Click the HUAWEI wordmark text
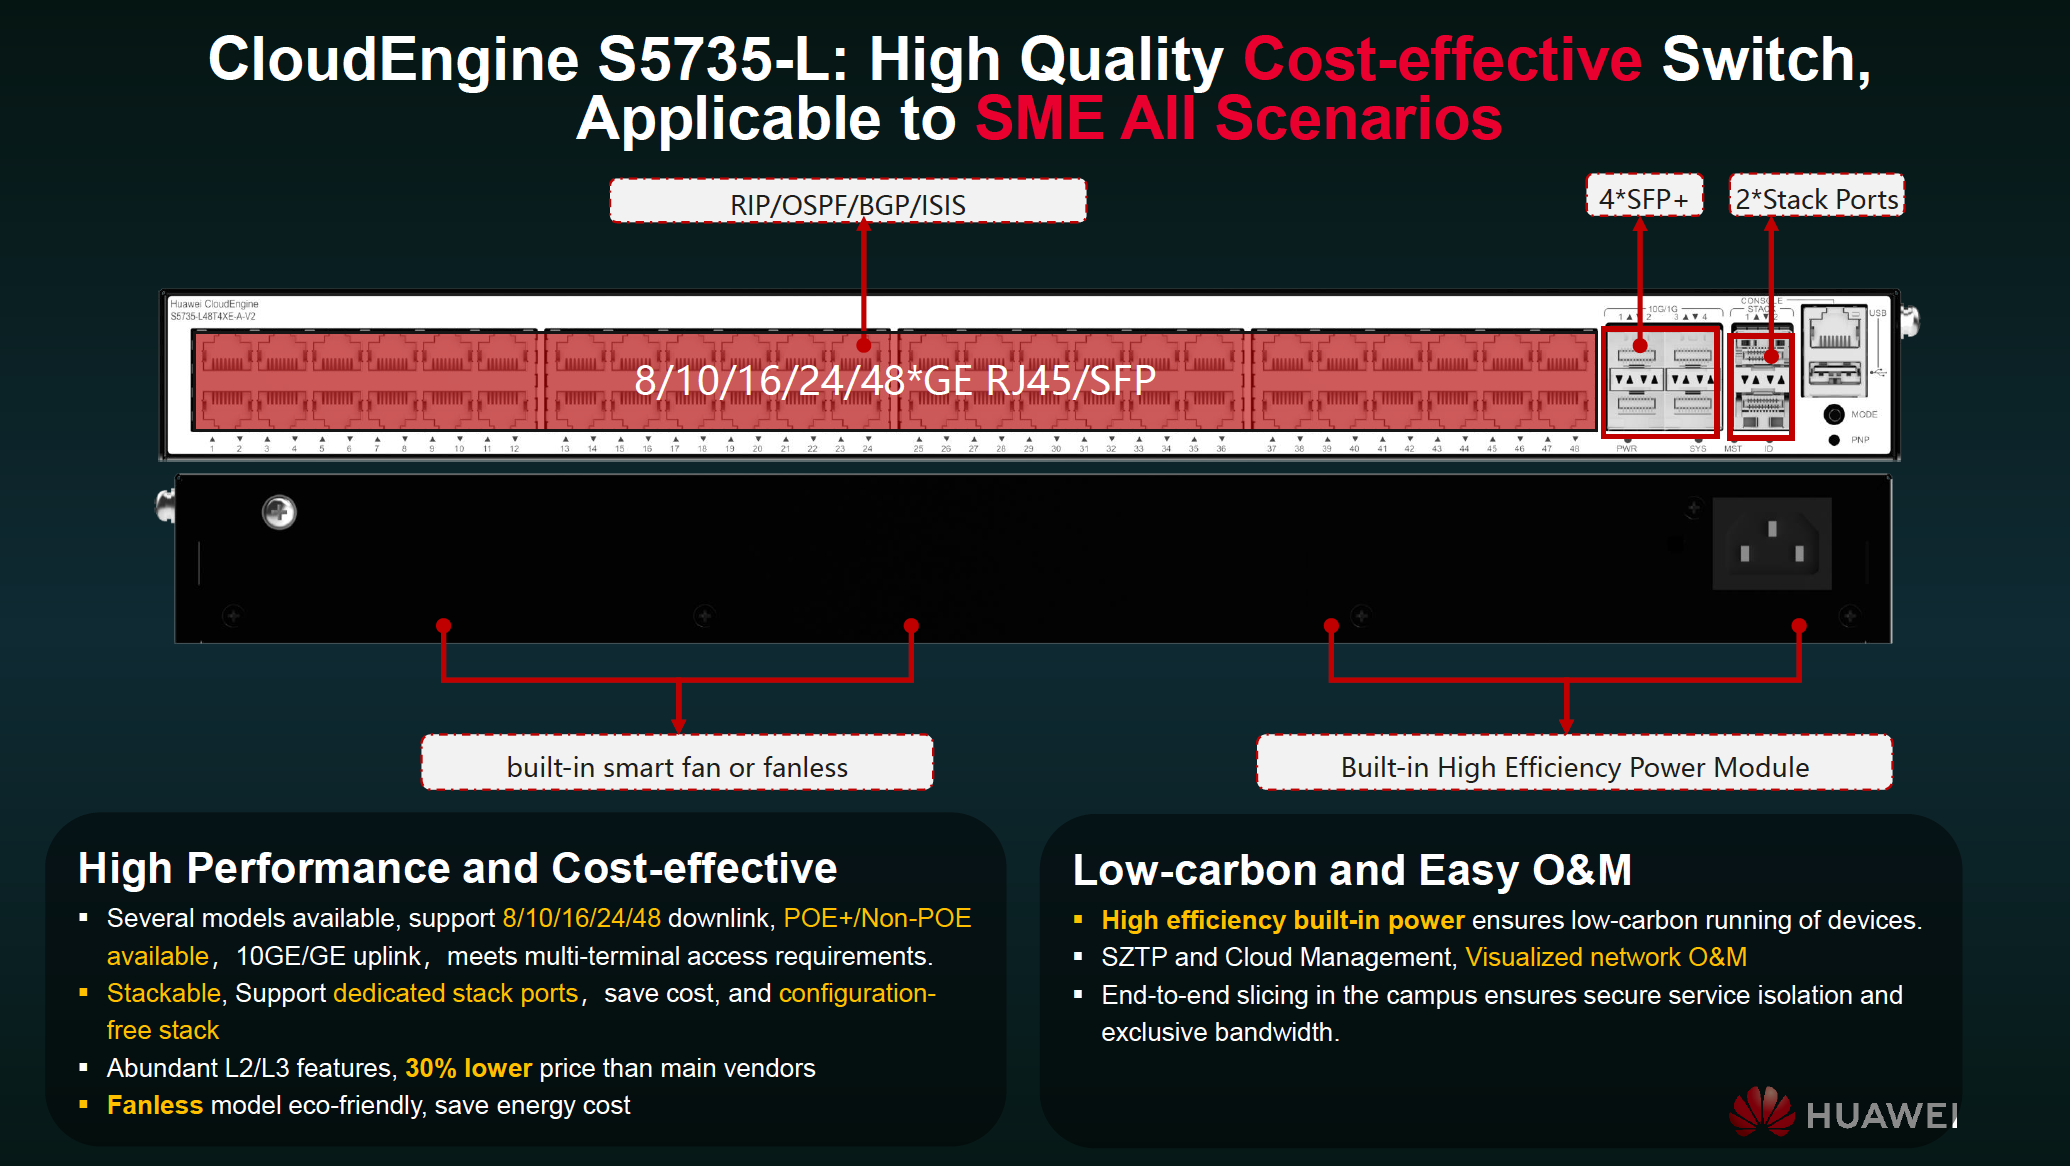2070x1166 pixels. tap(1881, 1115)
